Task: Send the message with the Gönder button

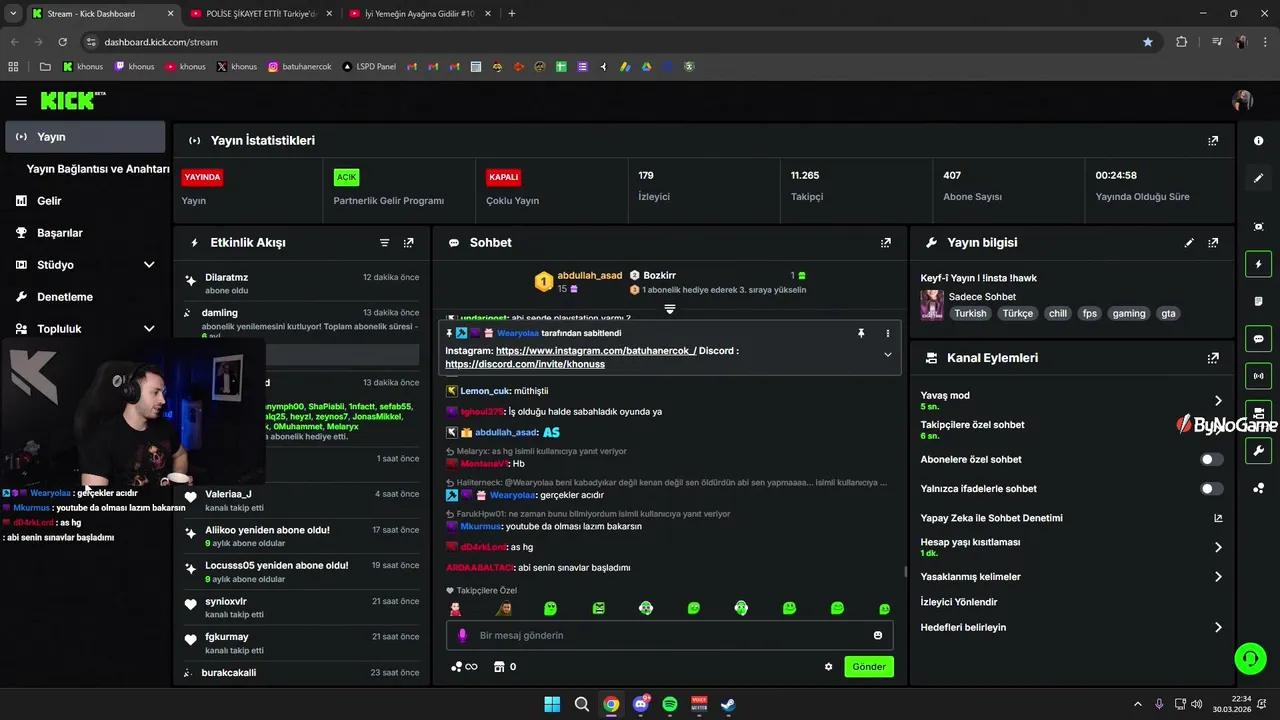Action: click(869, 667)
